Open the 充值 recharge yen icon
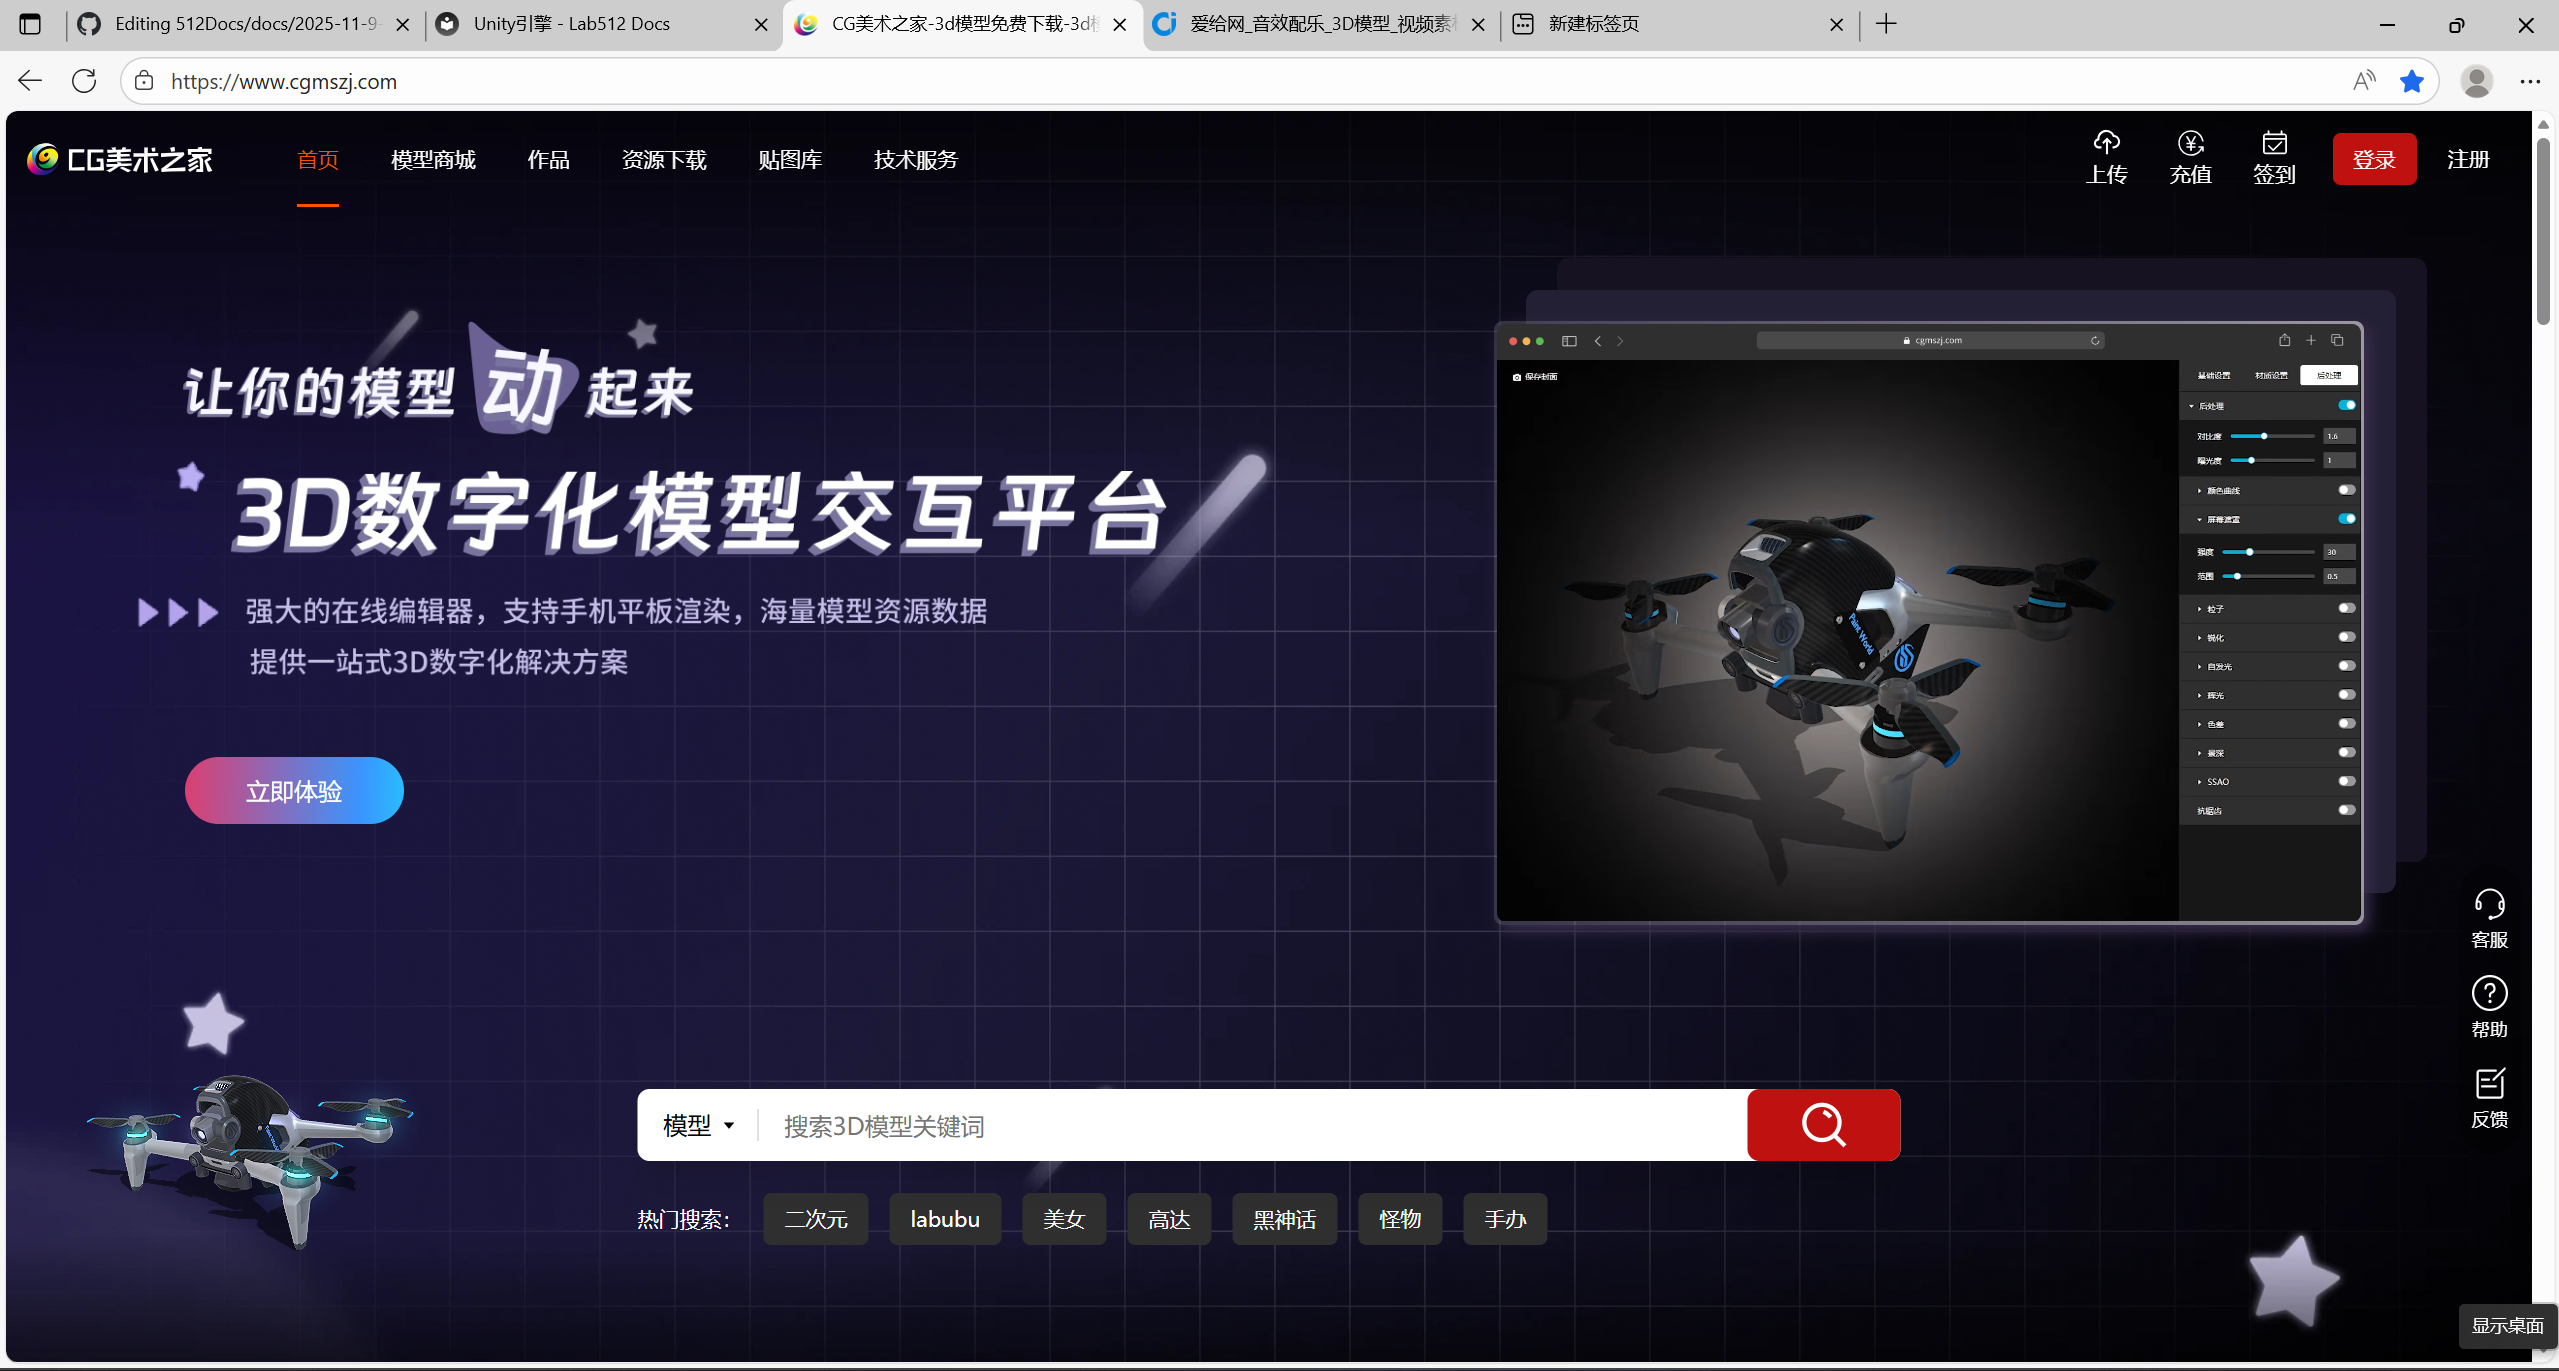Screen dimensions: 2559x1371 coord(2190,143)
